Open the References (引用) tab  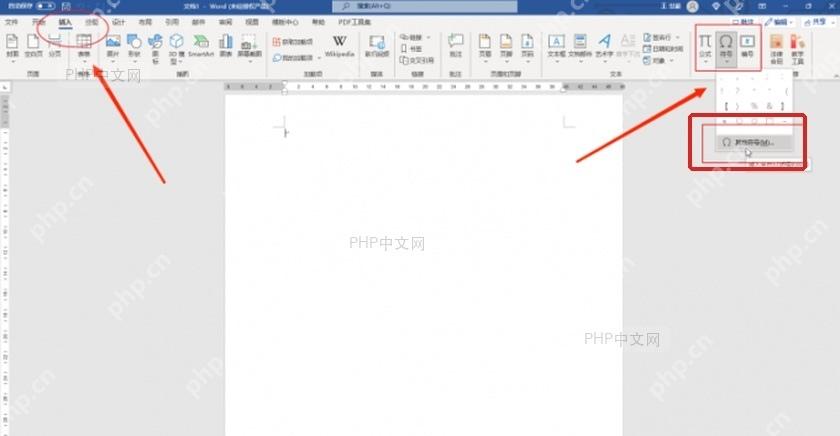(172, 22)
